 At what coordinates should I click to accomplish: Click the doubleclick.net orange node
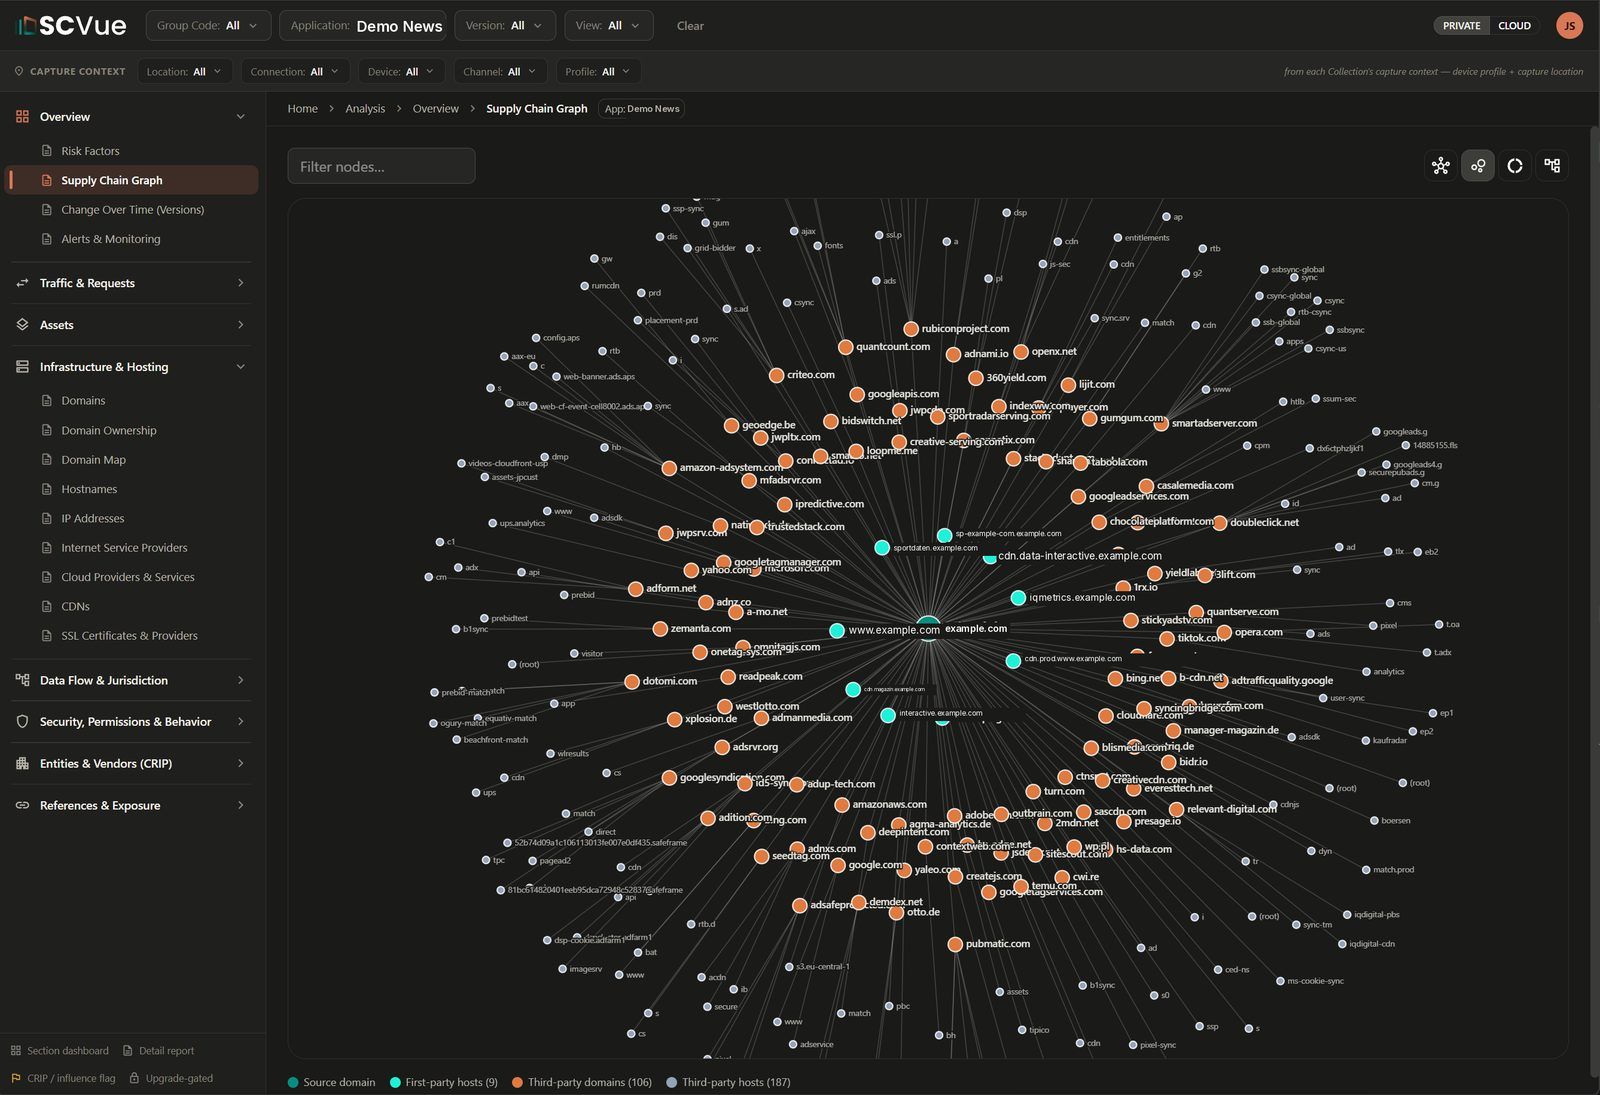click(1220, 523)
